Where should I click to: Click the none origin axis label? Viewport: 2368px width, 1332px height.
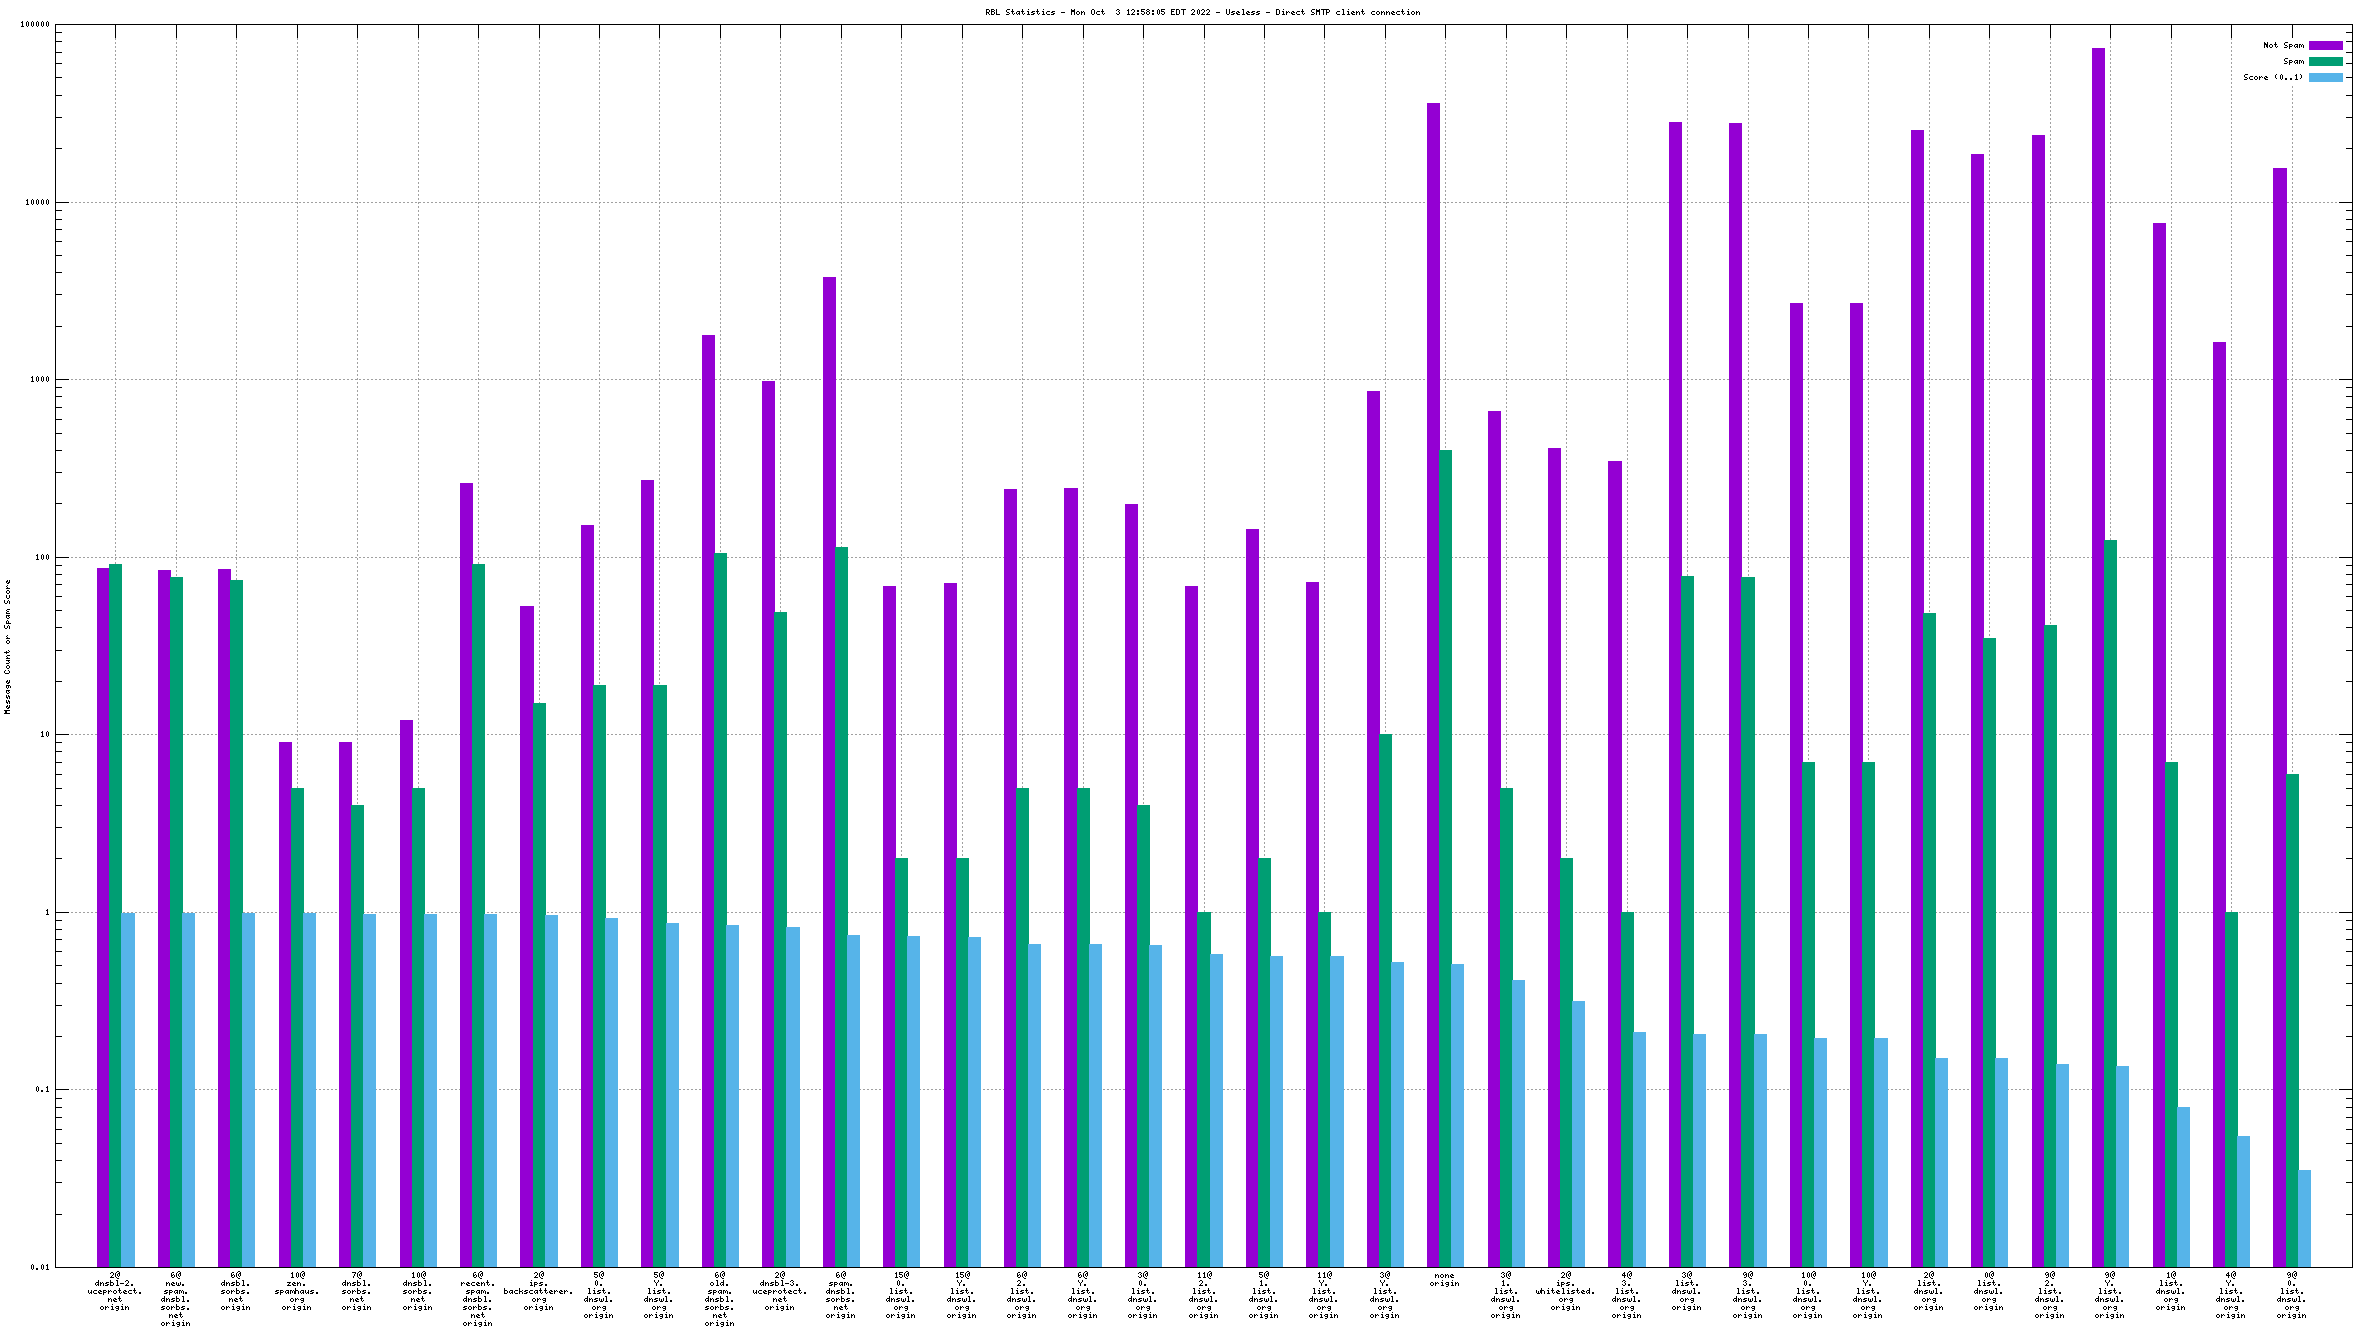[x=1445, y=1279]
